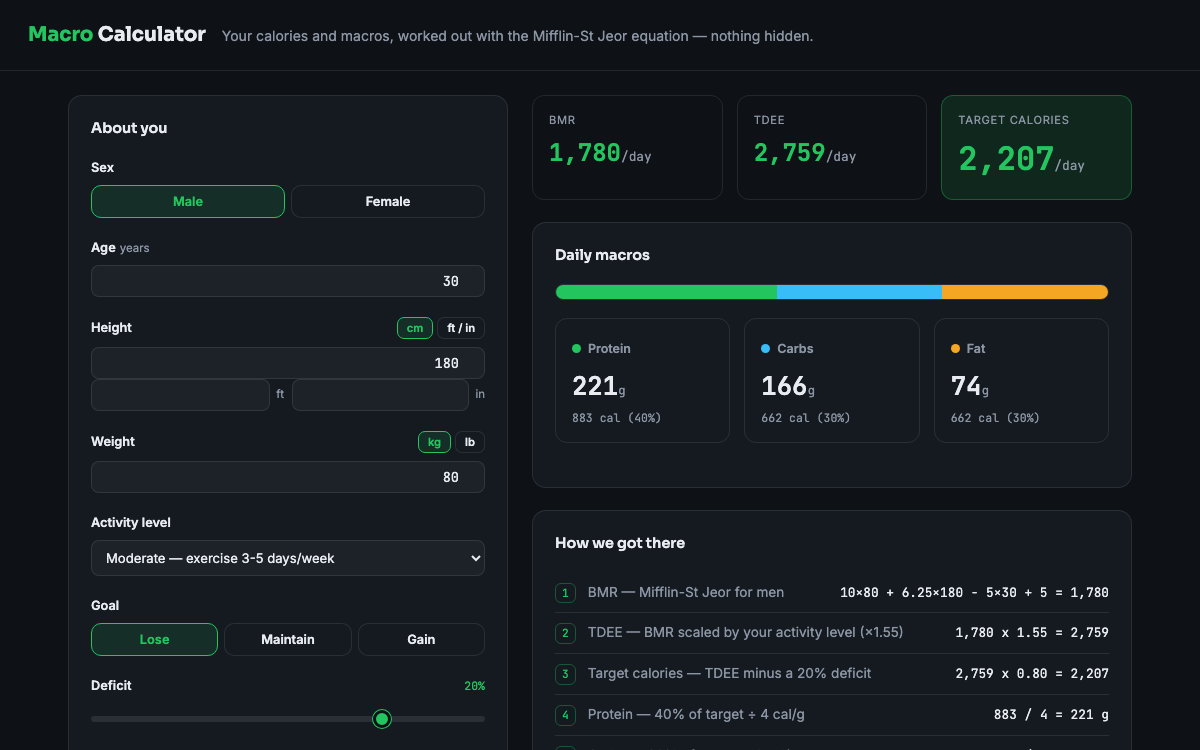This screenshot has width=1200, height=750.
Task: Click the '883 cal (40%)' protein value
Action: coord(616,418)
